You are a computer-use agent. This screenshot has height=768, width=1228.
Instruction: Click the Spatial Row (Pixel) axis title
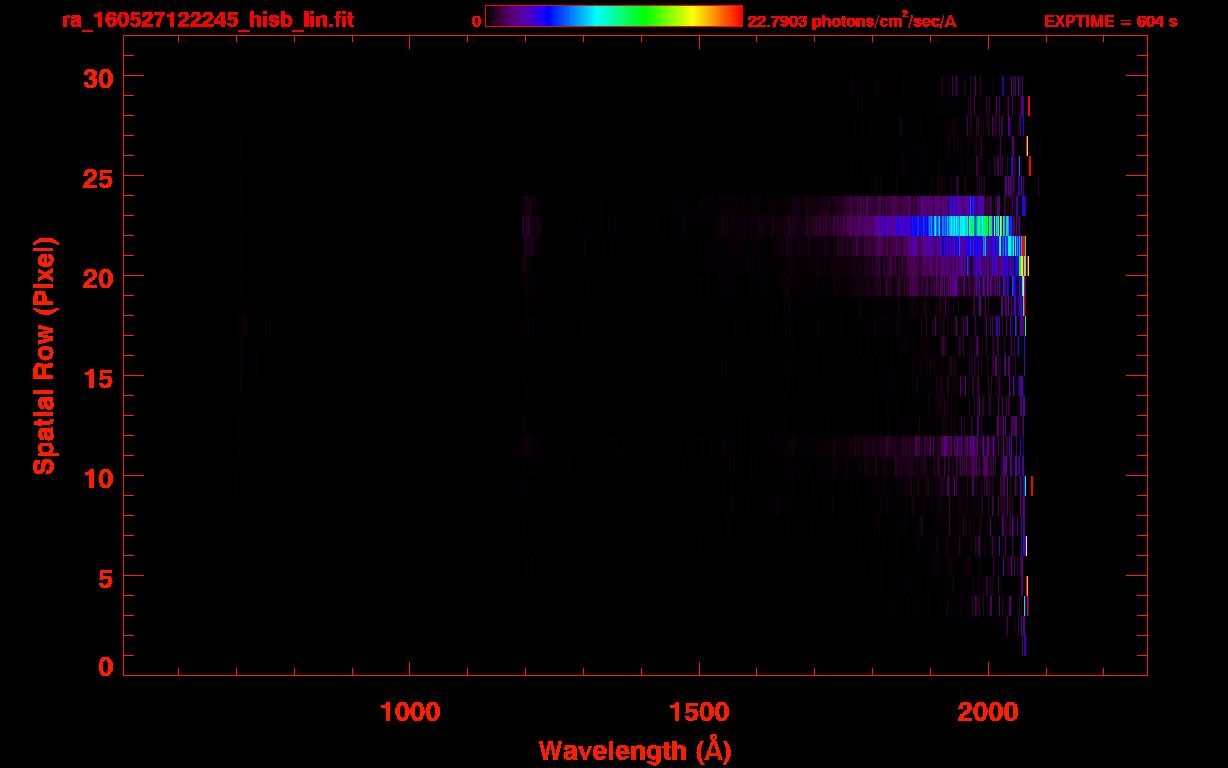(44, 355)
